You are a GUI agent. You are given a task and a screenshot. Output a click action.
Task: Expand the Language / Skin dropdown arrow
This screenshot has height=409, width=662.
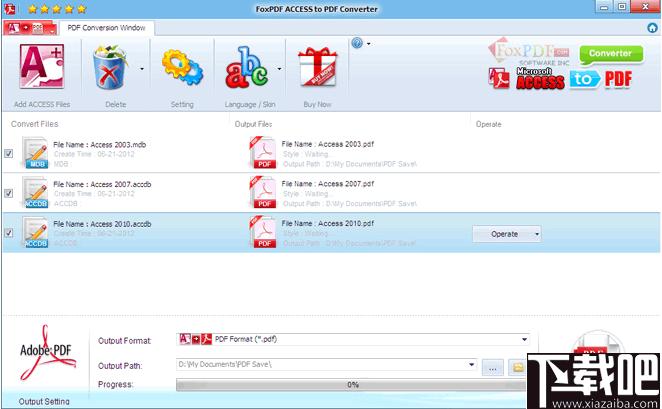(x=279, y=69)
